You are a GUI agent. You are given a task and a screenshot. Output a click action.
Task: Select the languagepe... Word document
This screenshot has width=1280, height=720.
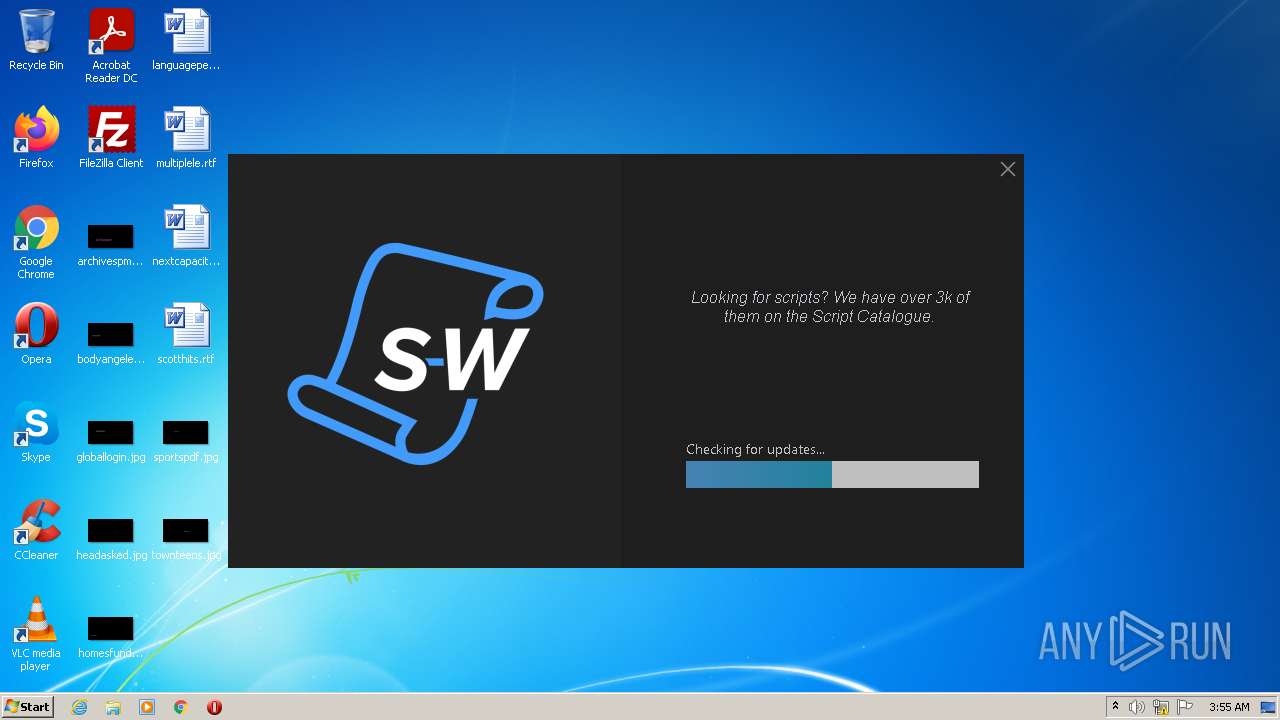click(x=186, y=40)
